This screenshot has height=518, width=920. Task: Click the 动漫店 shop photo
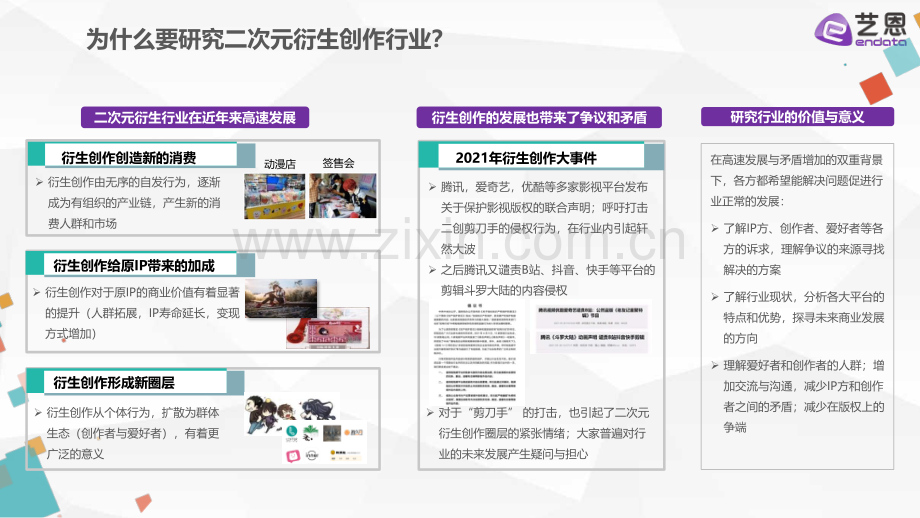pos(275,196)
